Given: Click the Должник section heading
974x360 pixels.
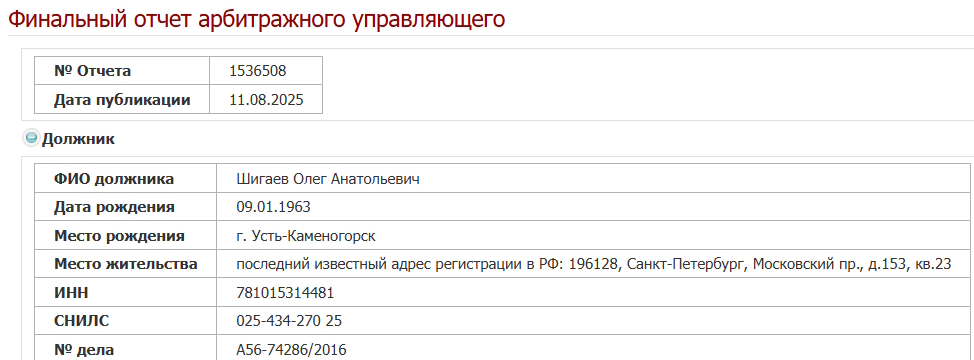Looking at the screenshot, I should (78, 139).
